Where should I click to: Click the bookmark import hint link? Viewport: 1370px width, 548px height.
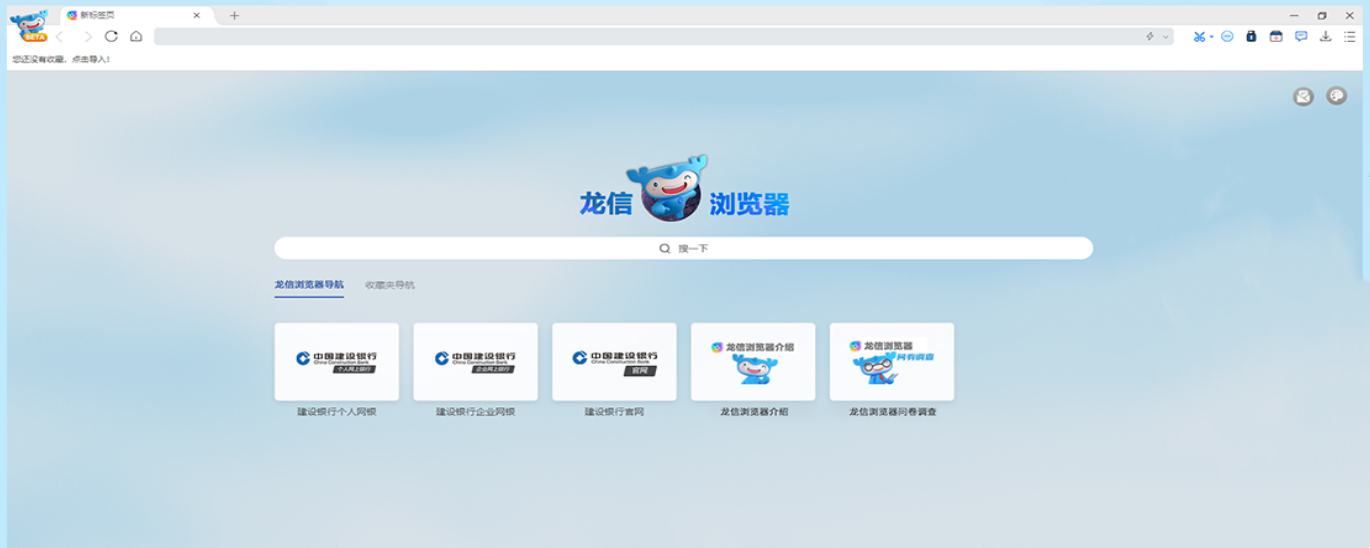click(x=61, y=59)
